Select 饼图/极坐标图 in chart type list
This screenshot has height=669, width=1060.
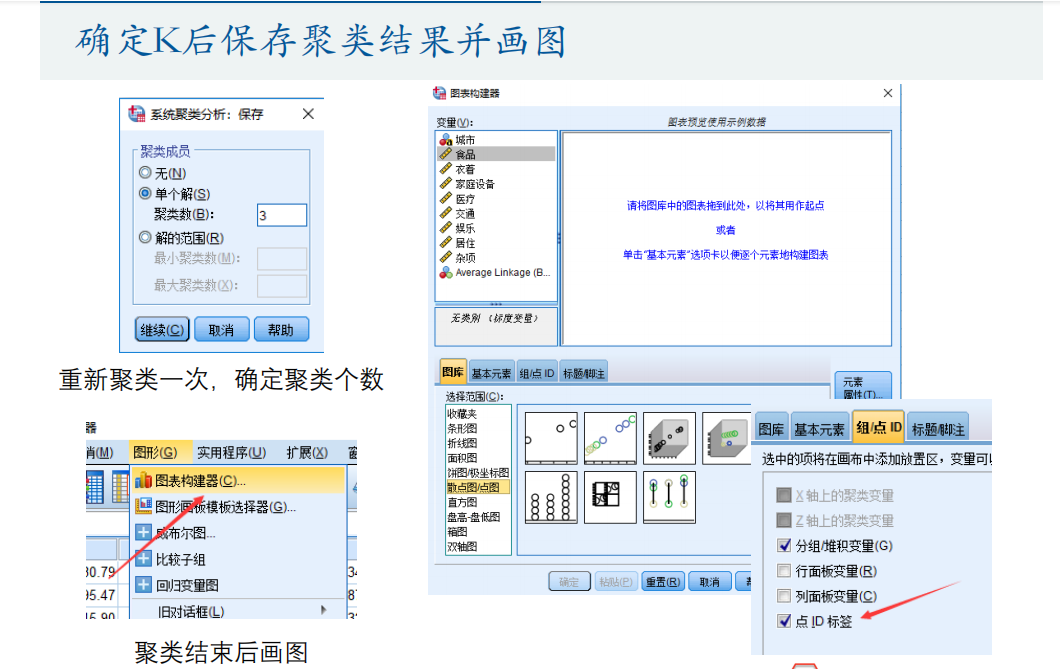click(478, 472)
